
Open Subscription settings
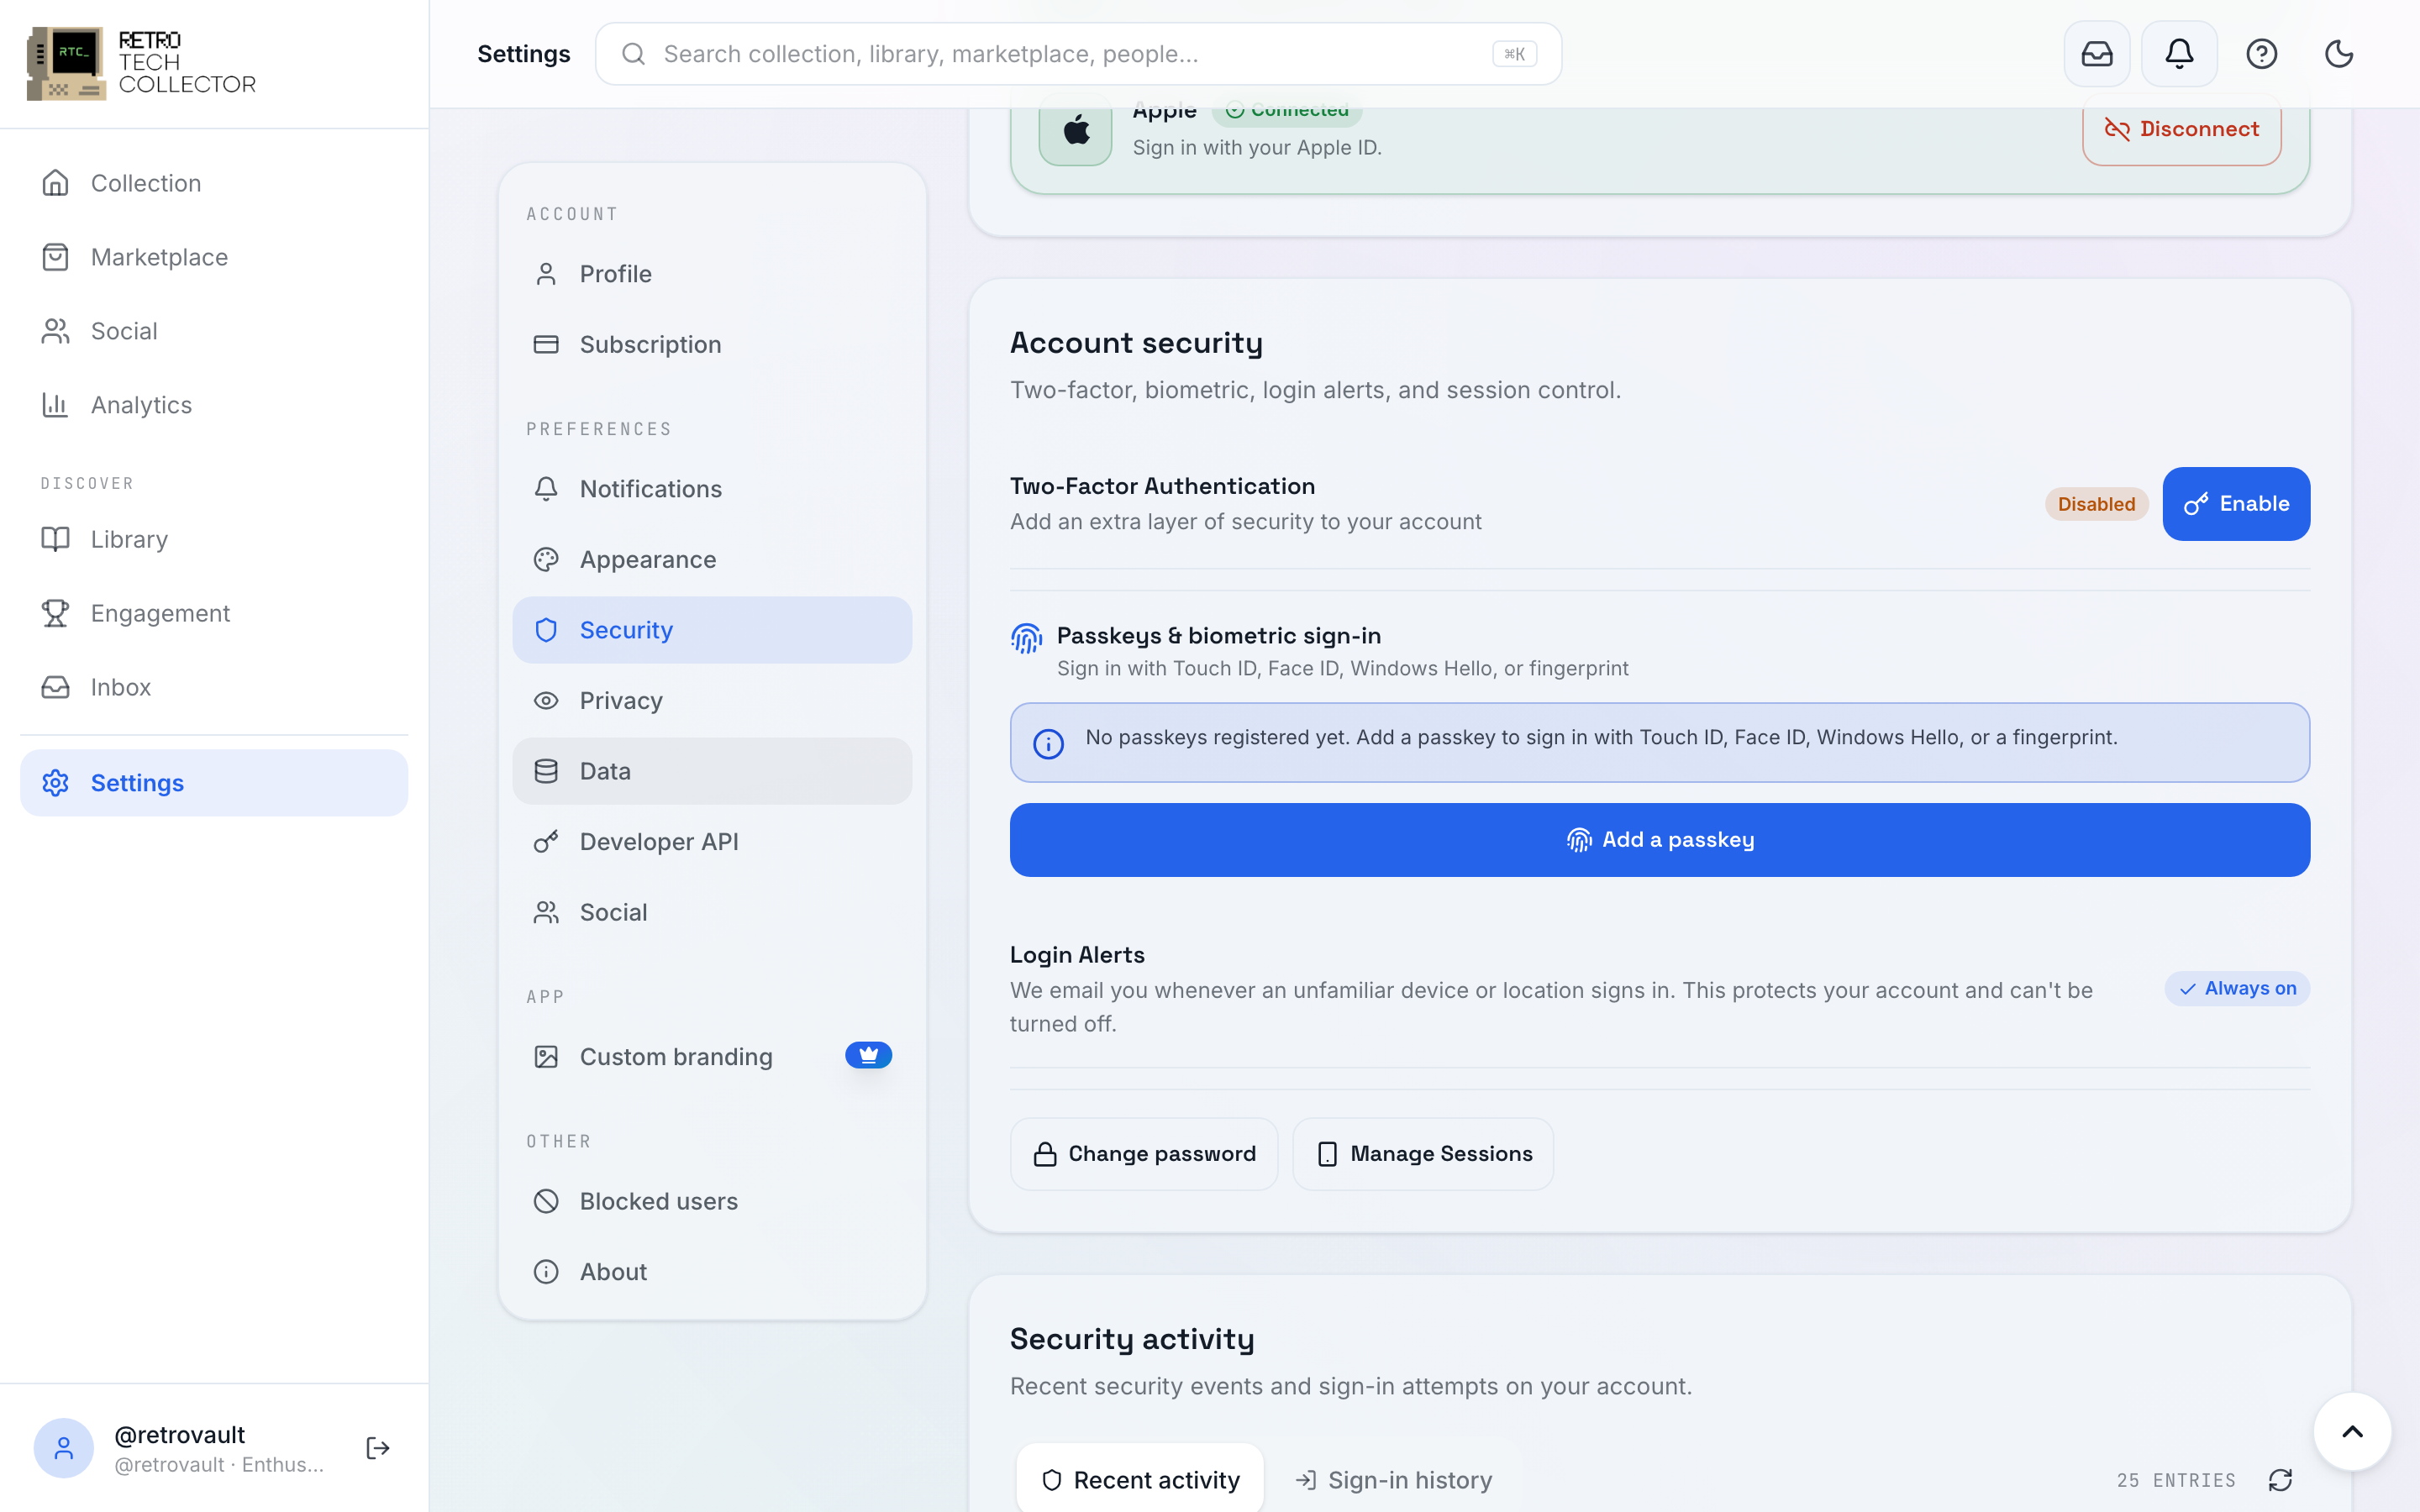click(712, 344)
